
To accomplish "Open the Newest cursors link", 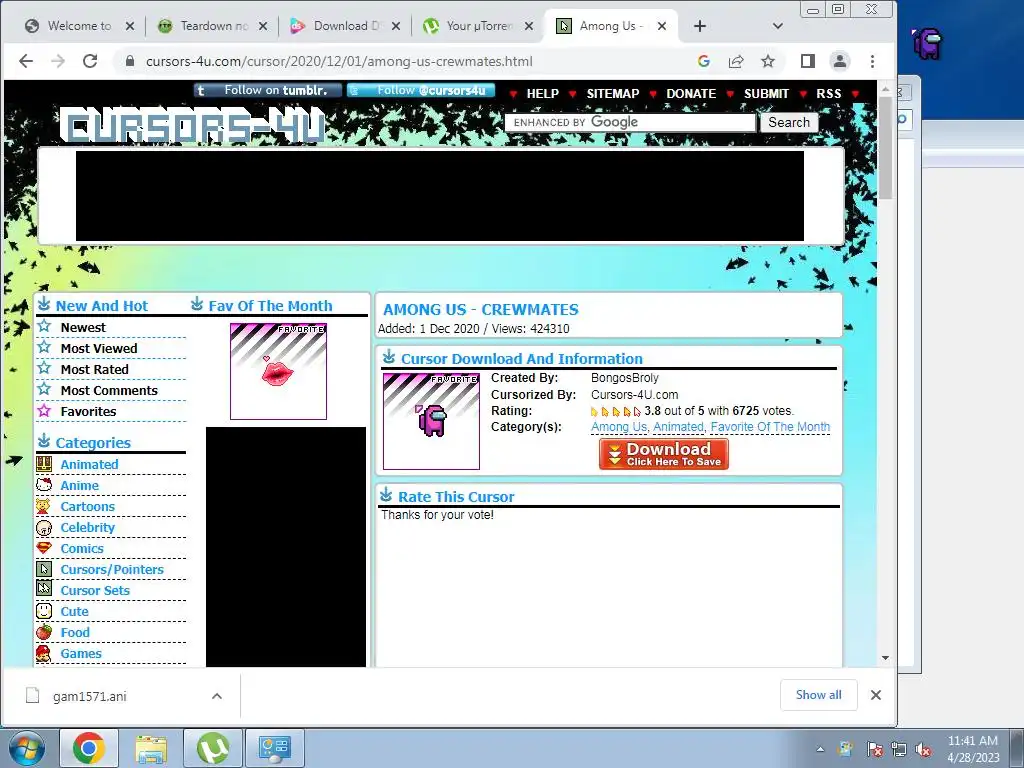I will (83, 327).
